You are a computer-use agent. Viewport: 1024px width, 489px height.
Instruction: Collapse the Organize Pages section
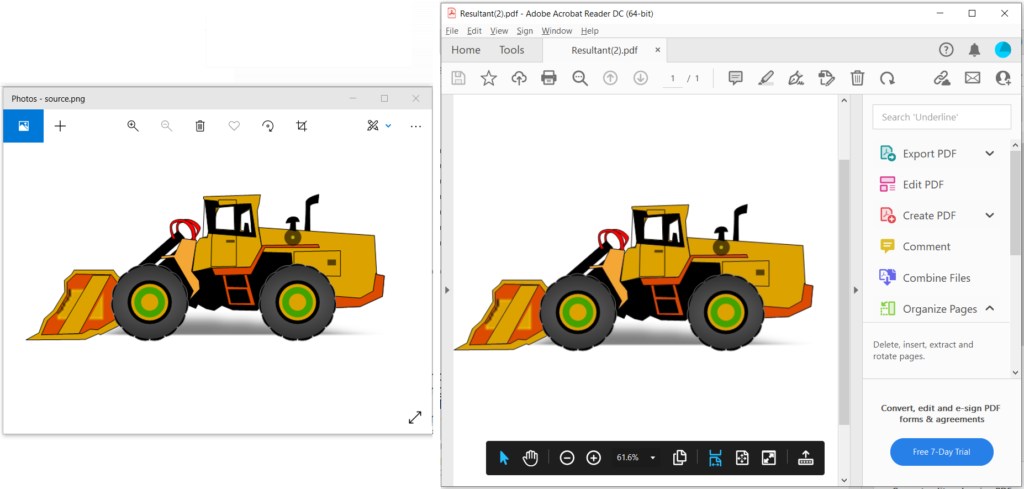[x=989, y=309]
